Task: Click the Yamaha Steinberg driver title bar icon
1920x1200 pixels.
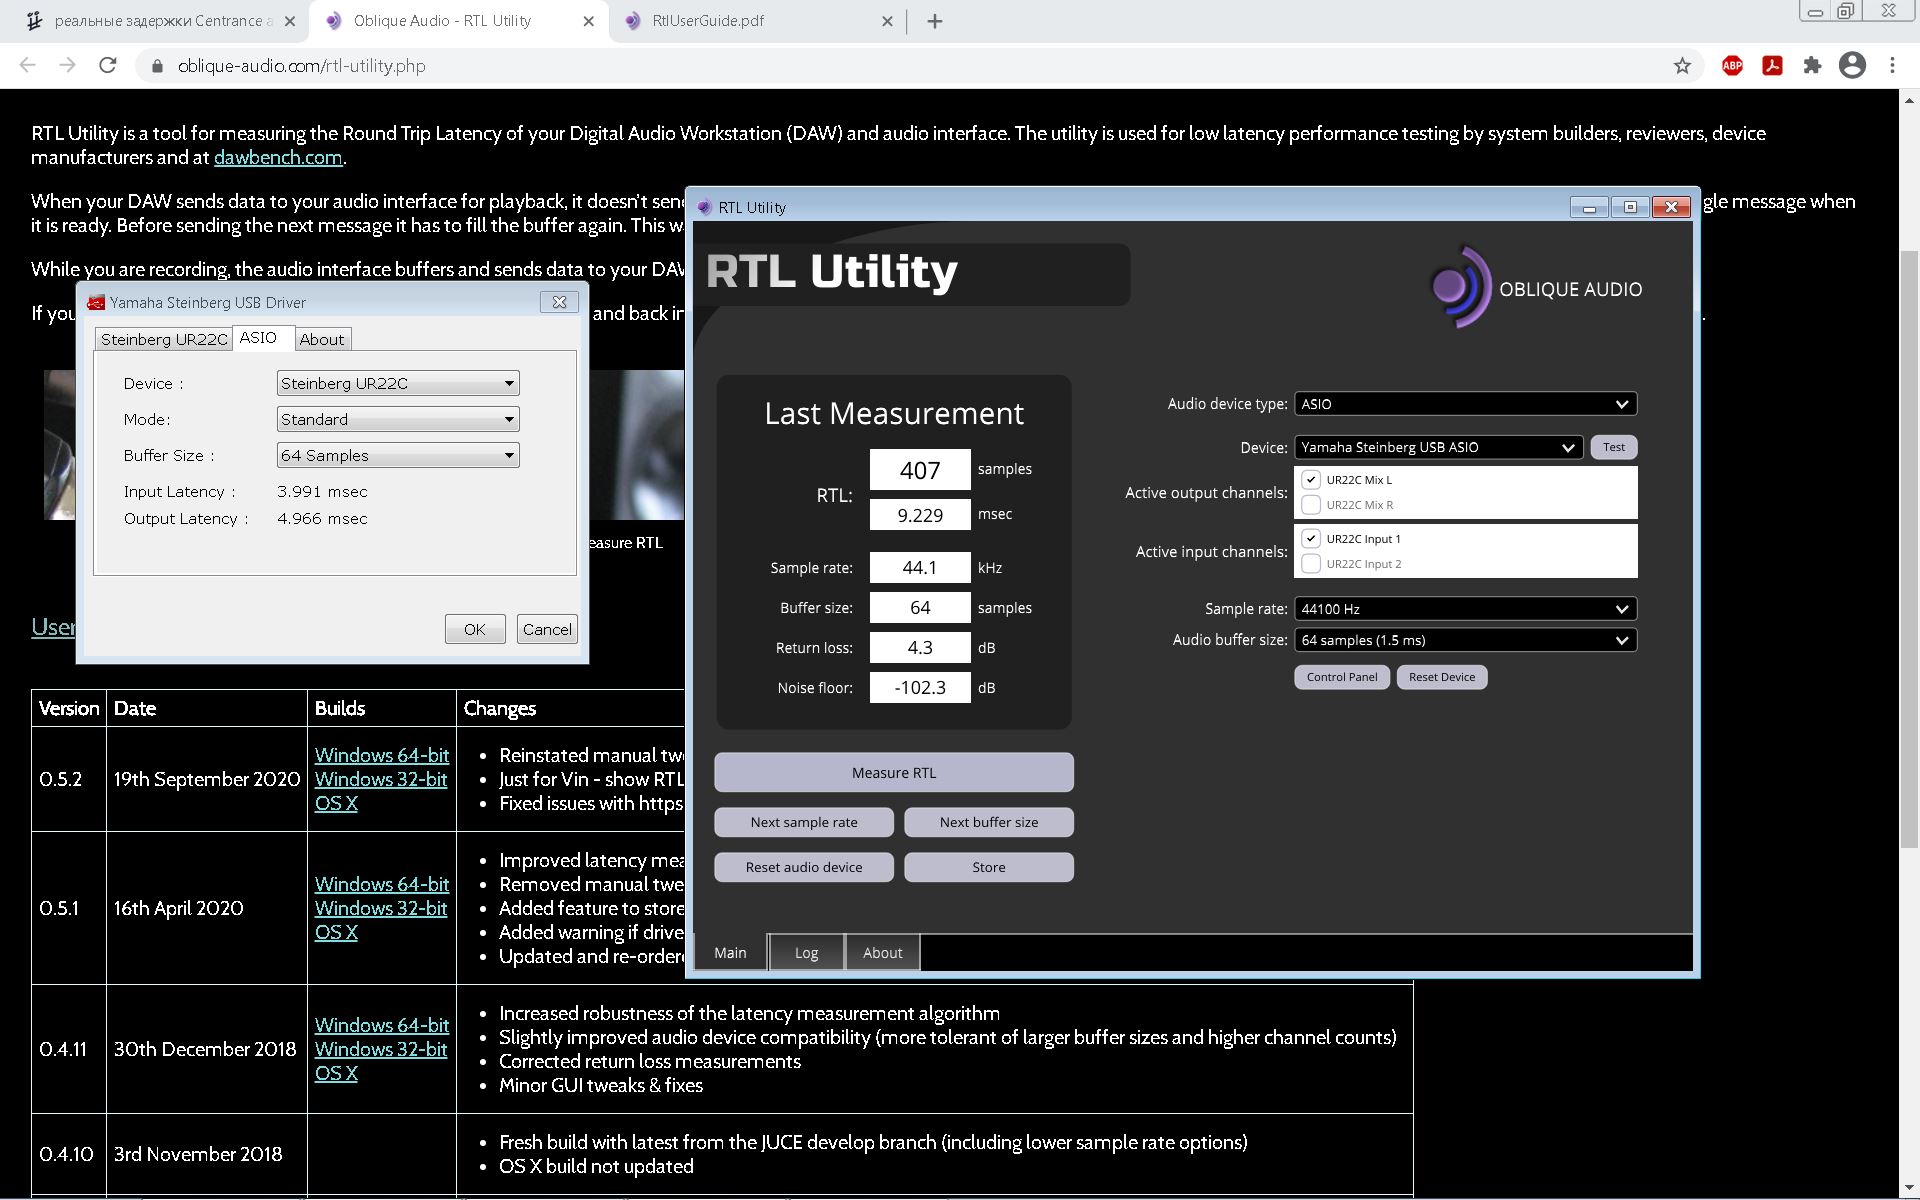Action: (96, 302)
